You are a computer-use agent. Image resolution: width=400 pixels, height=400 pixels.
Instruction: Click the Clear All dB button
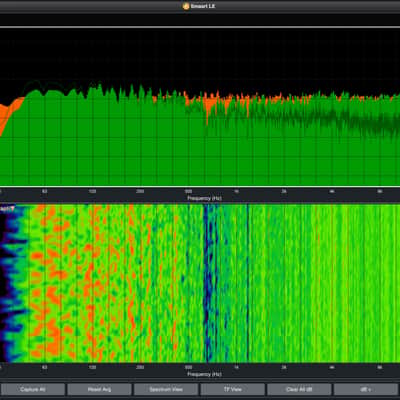299,389
